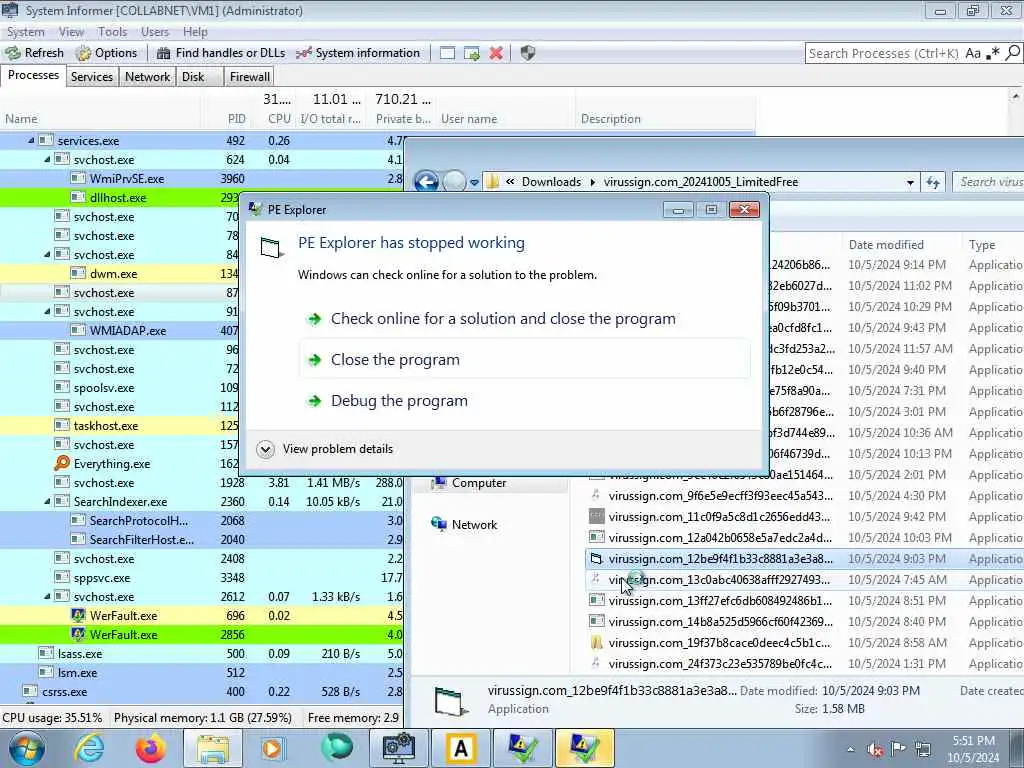Sort Explorer files by Date modified

(886, 245)
